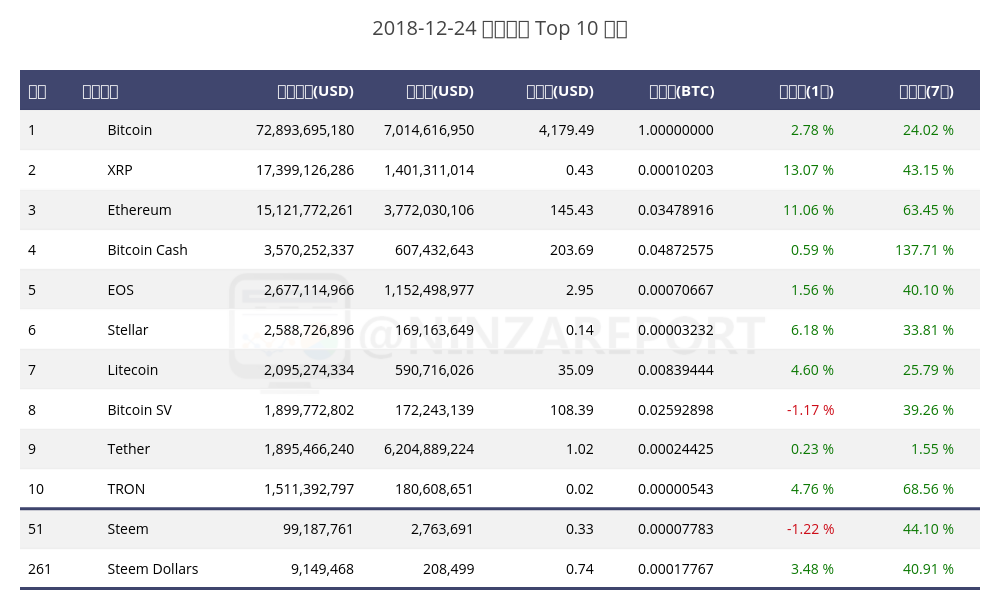Click BTC price 0.00010203 for XRP

(675, 170)
